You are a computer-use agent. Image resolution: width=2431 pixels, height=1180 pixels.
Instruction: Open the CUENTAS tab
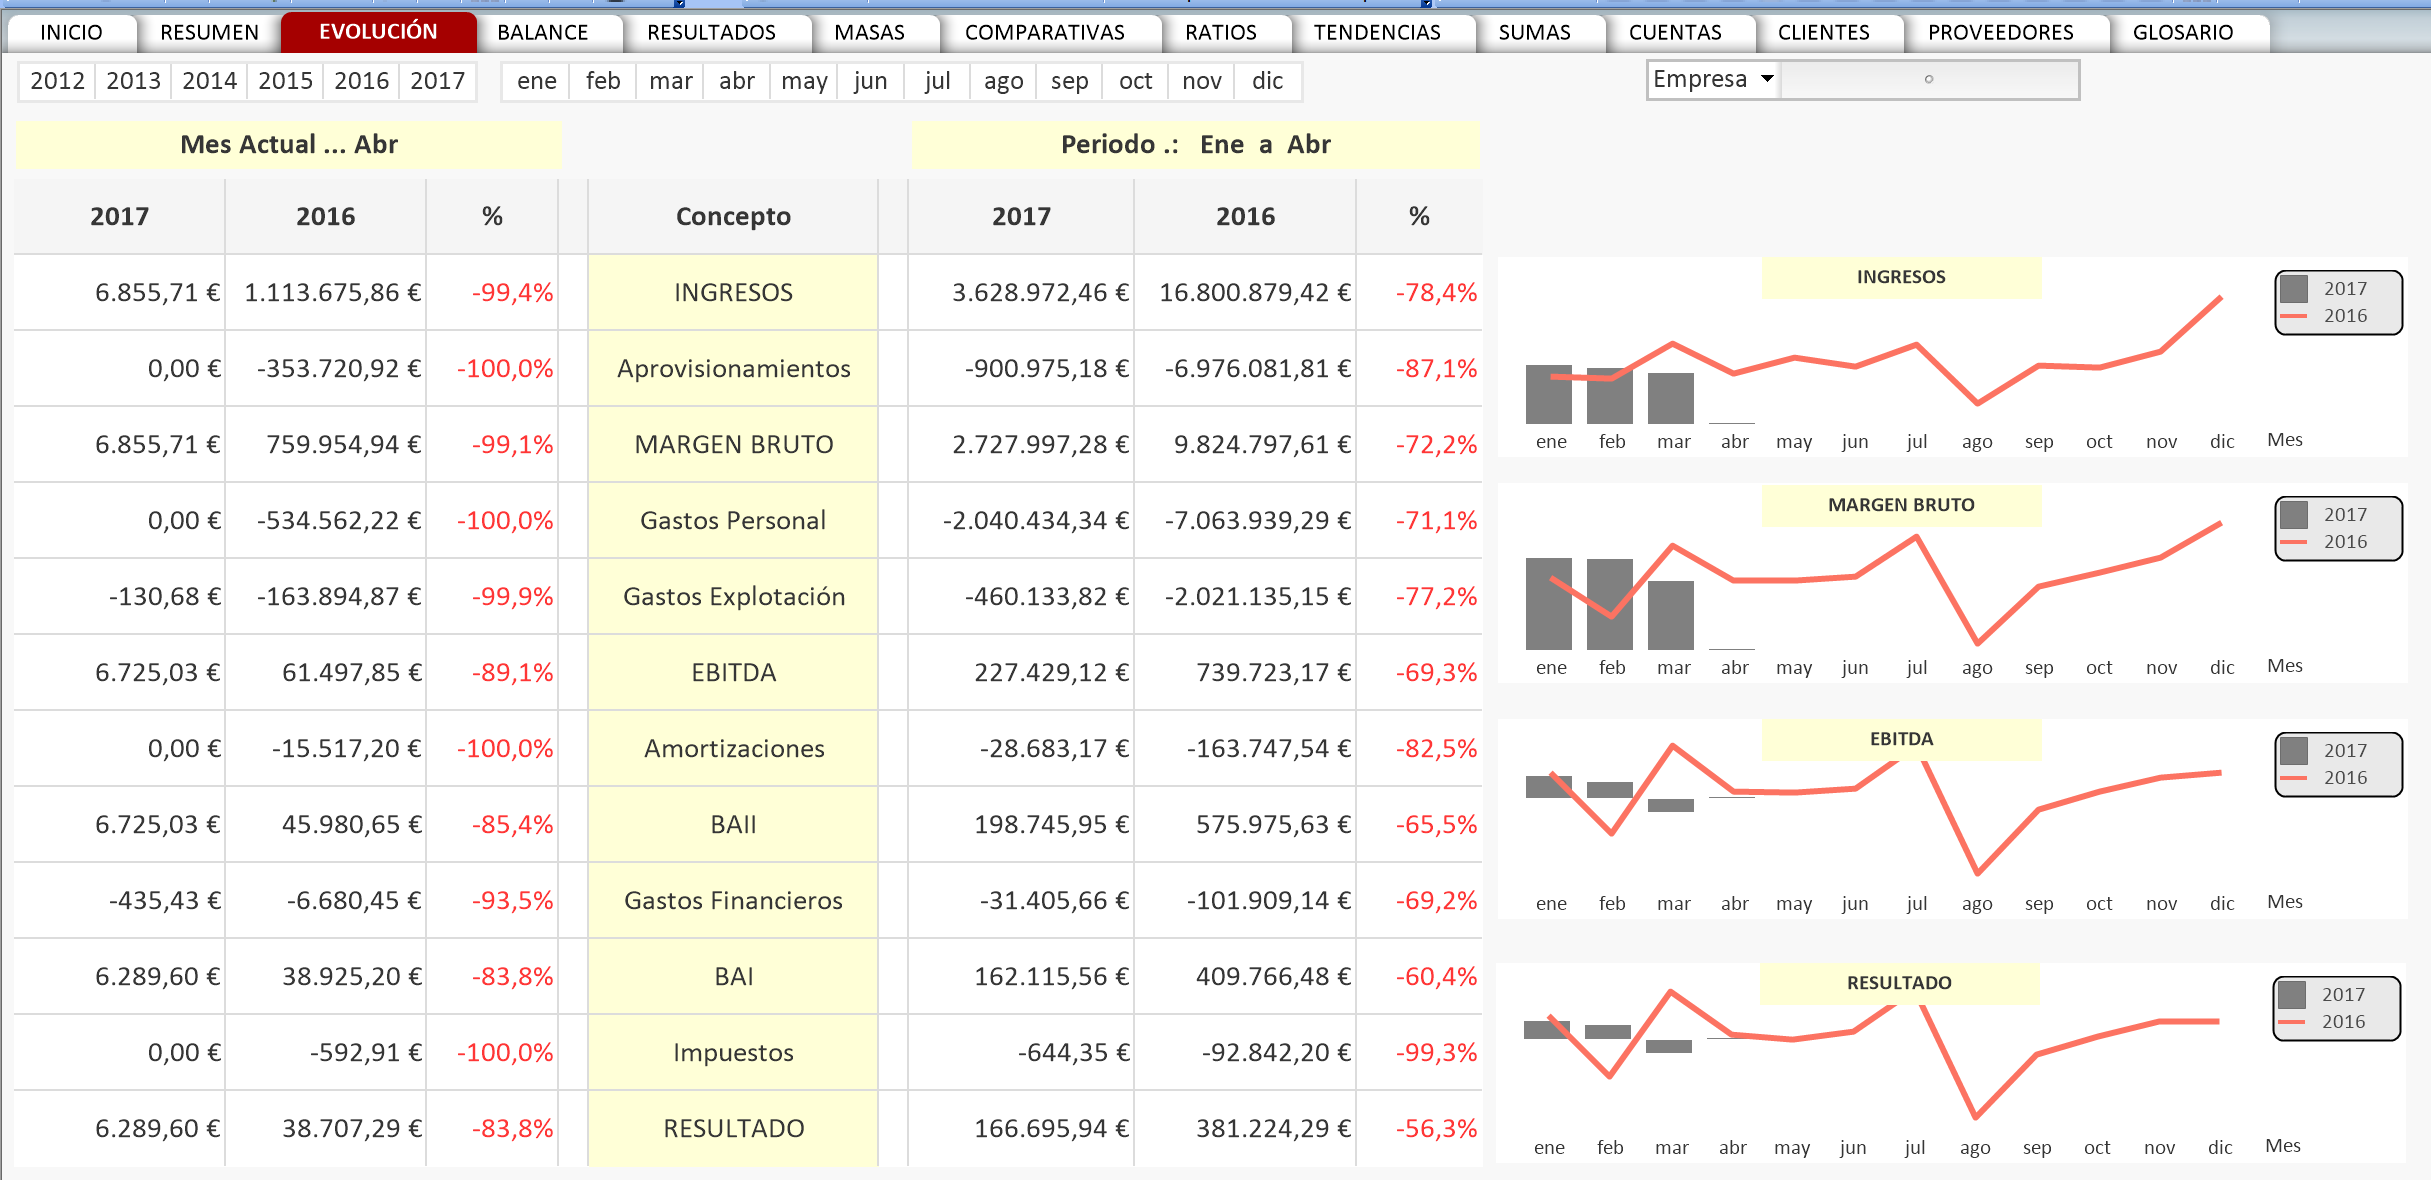(1675, 32)
